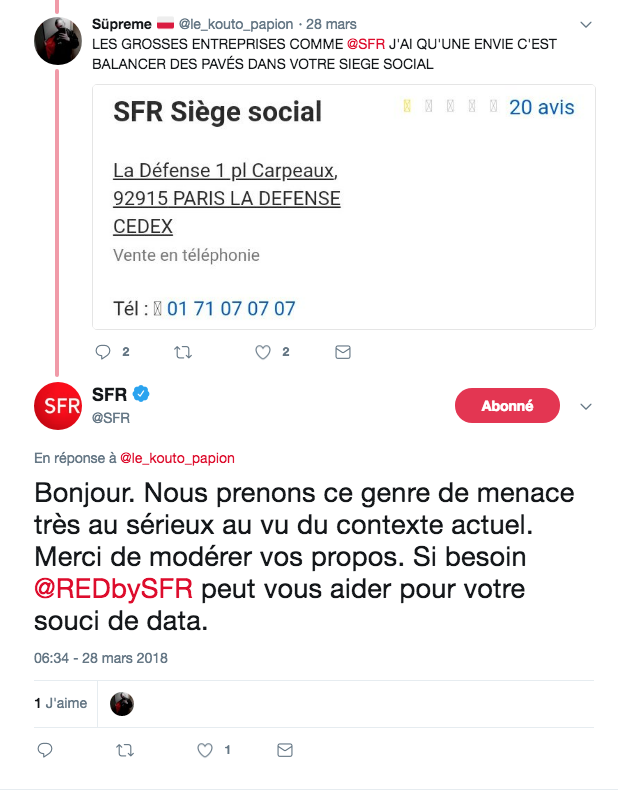Viewport: 618px width, 790px height.
Task: Reply to SFR's response tweet
Action: coord(44,749)
